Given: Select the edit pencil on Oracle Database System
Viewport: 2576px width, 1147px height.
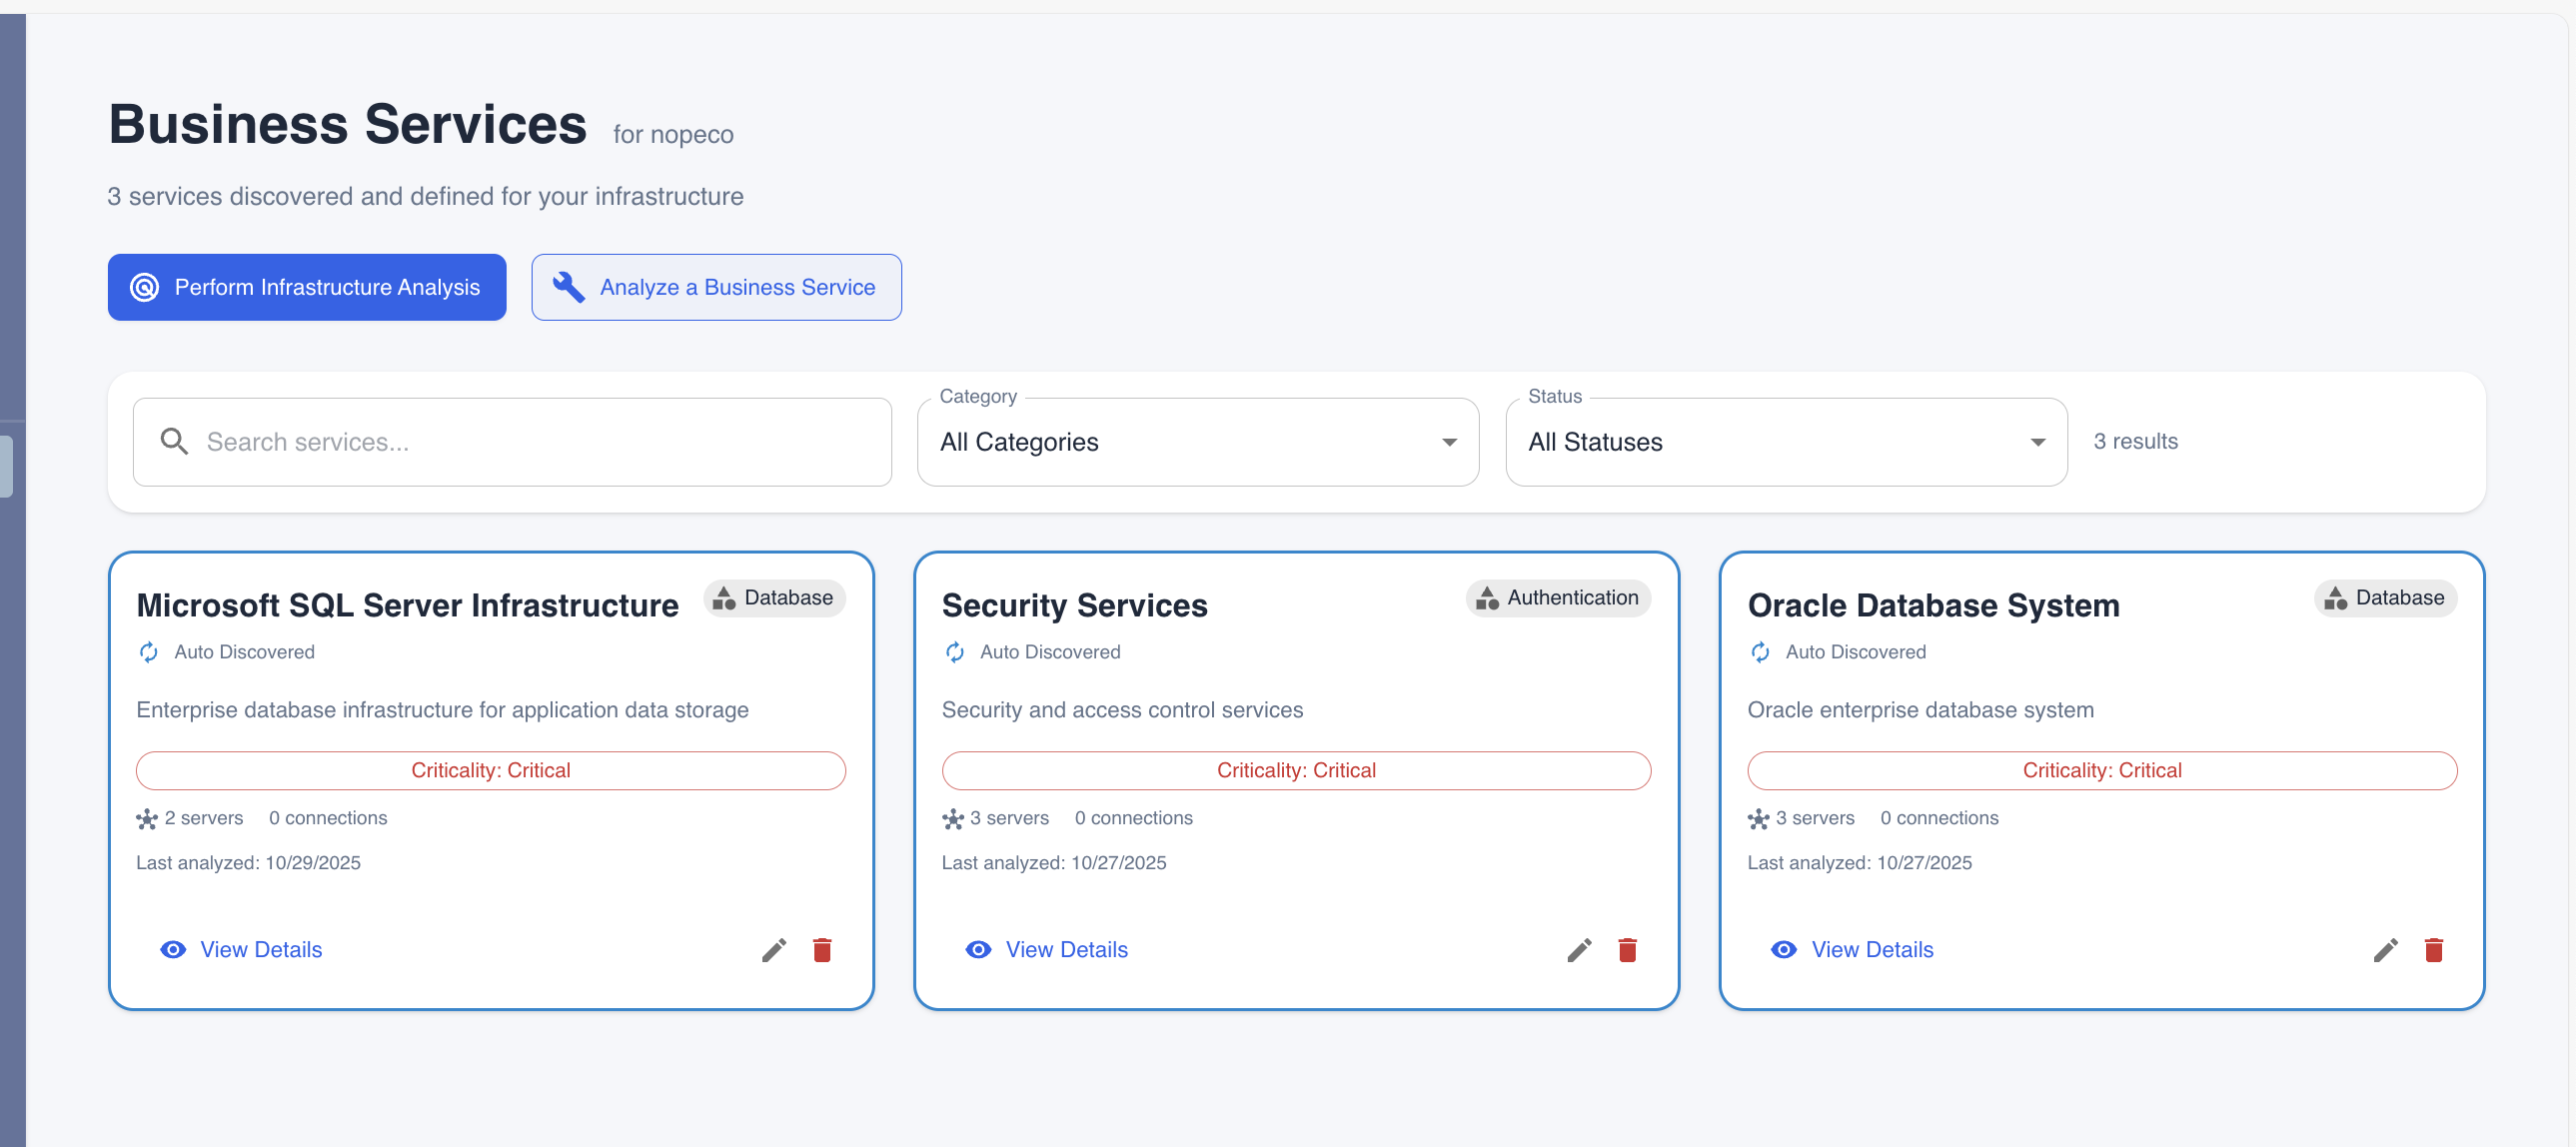Looking at the screenshot, I should tap(2386, 950).
